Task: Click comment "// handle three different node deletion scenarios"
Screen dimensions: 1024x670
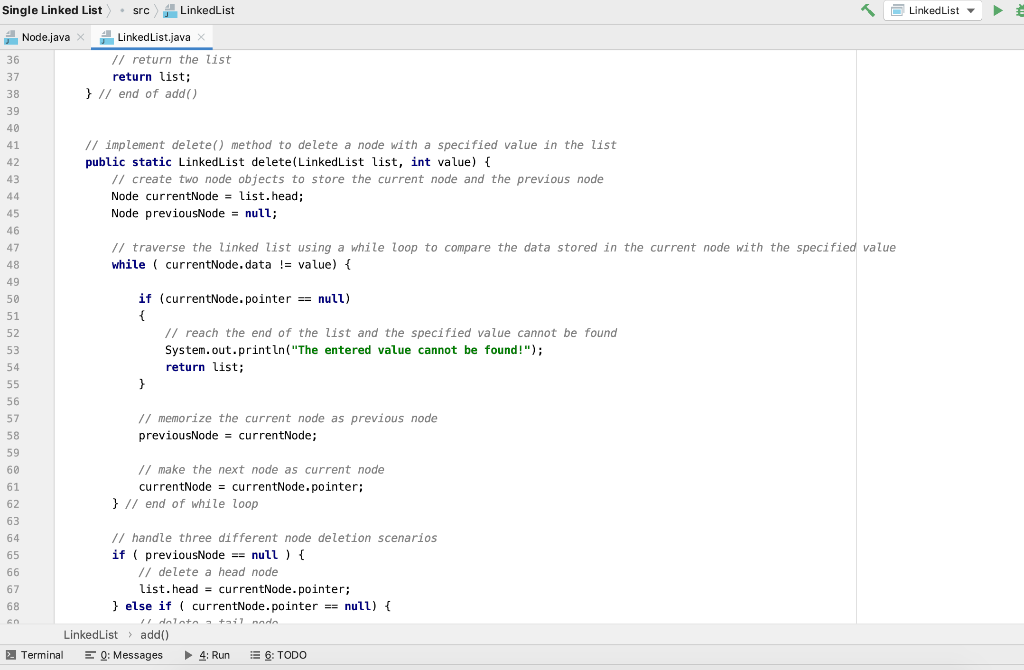Action: [x=274, y=538]
